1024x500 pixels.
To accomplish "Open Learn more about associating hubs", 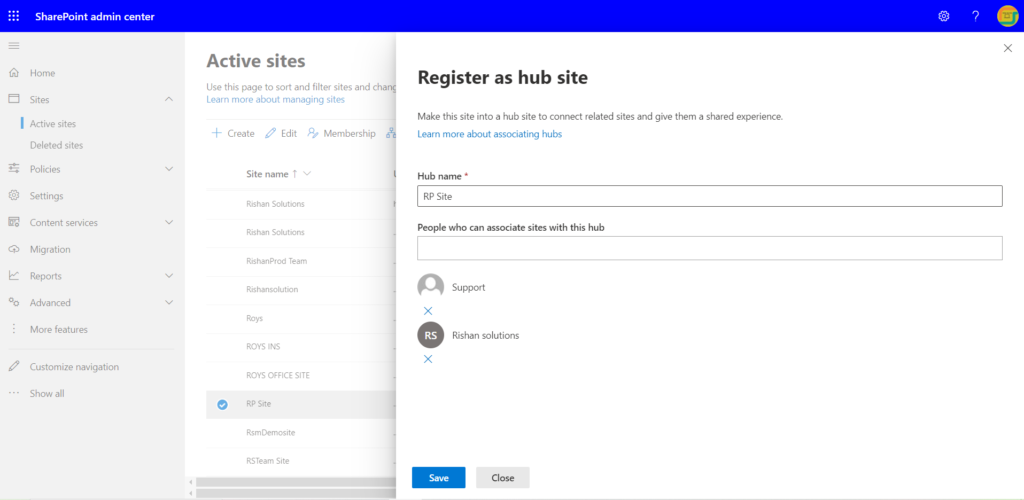I will (490, 134).
